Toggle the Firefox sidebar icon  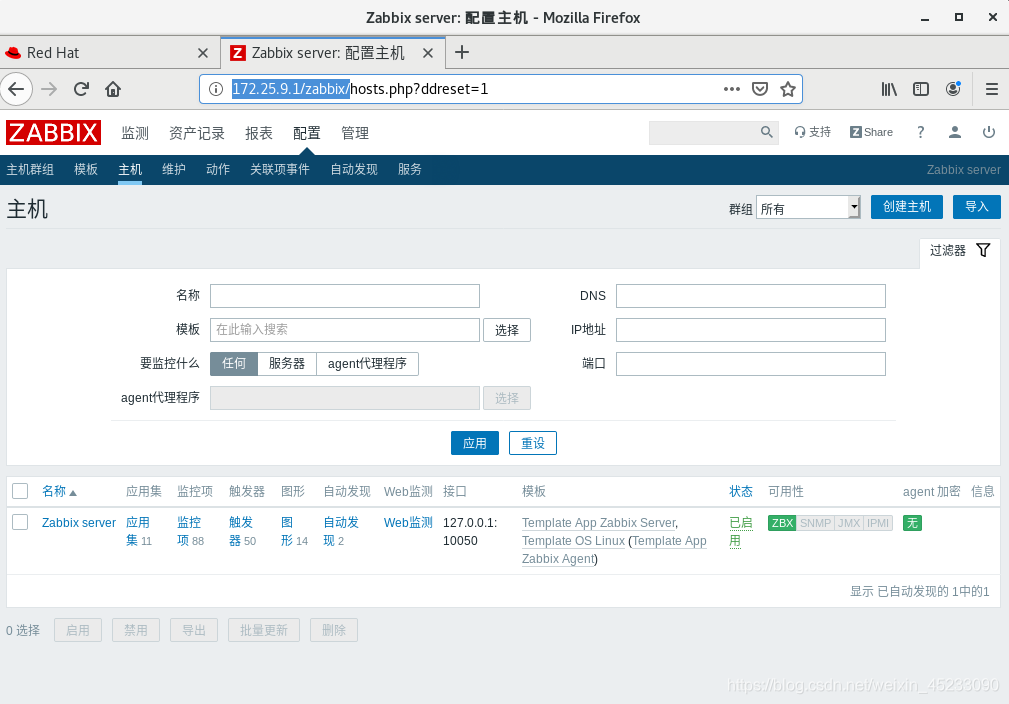point(921,89)
